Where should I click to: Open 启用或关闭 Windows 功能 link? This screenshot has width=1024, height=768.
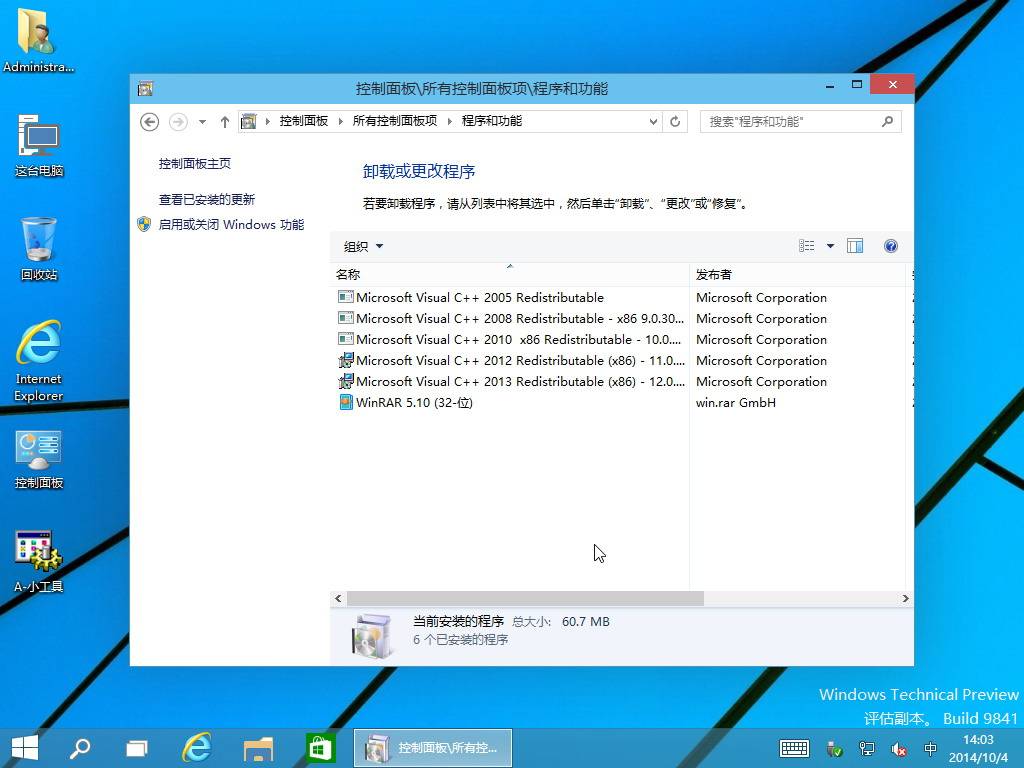pos(231,225)
